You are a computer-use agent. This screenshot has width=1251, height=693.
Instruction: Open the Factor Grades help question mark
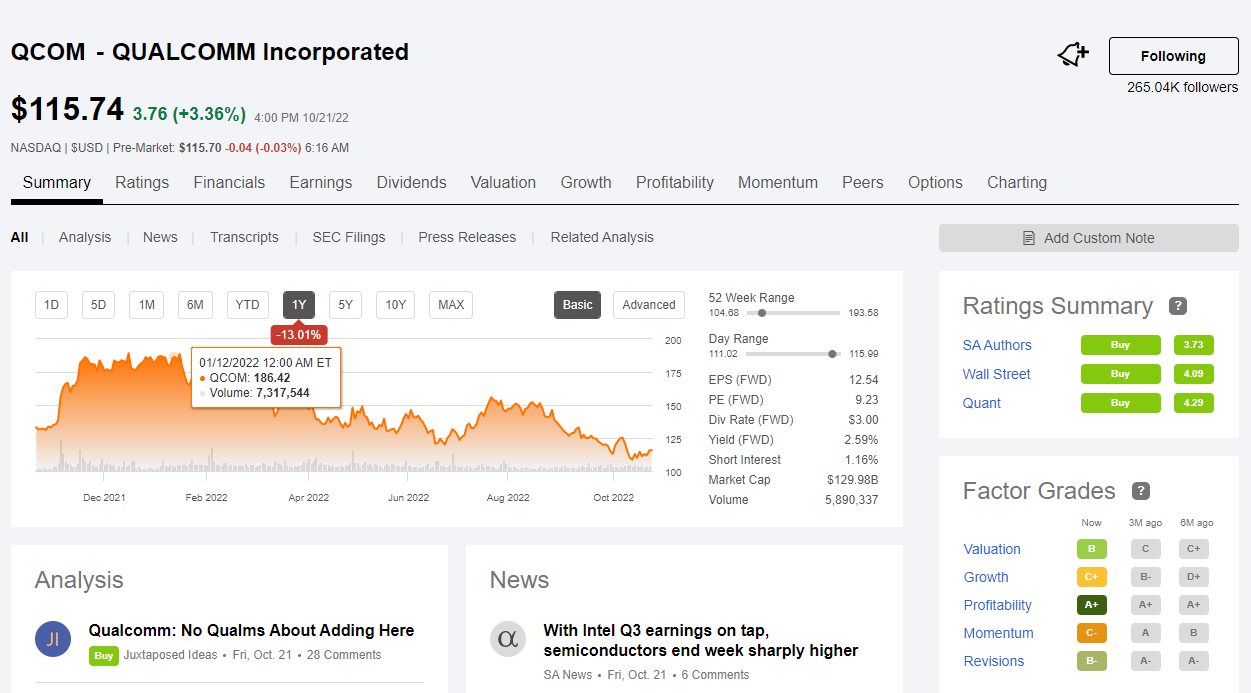1140,491
